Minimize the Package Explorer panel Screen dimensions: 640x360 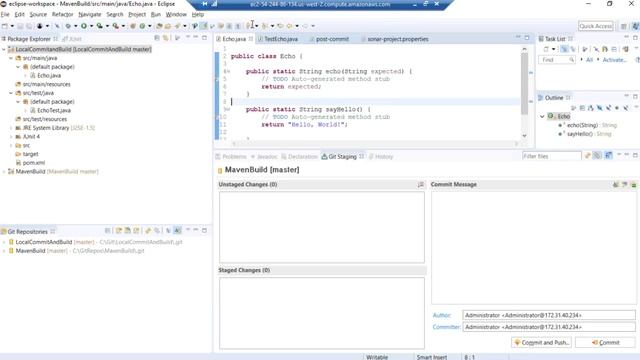coord(196,38)
